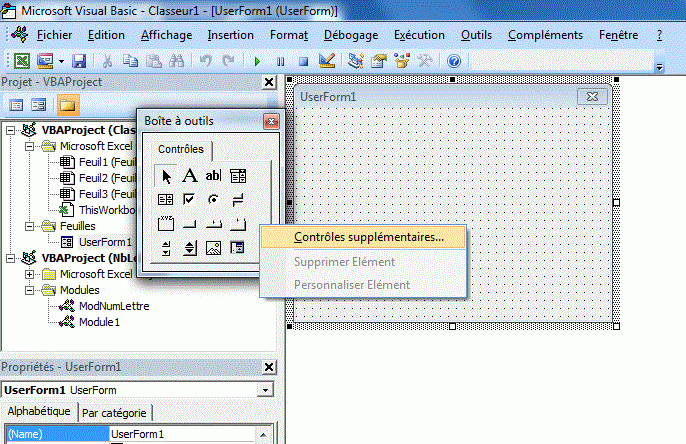The width and height of the screenshot is (686, 444).
Task: Collapse the VBAProject (Classeur1) tree node
Action: (10, 130)
